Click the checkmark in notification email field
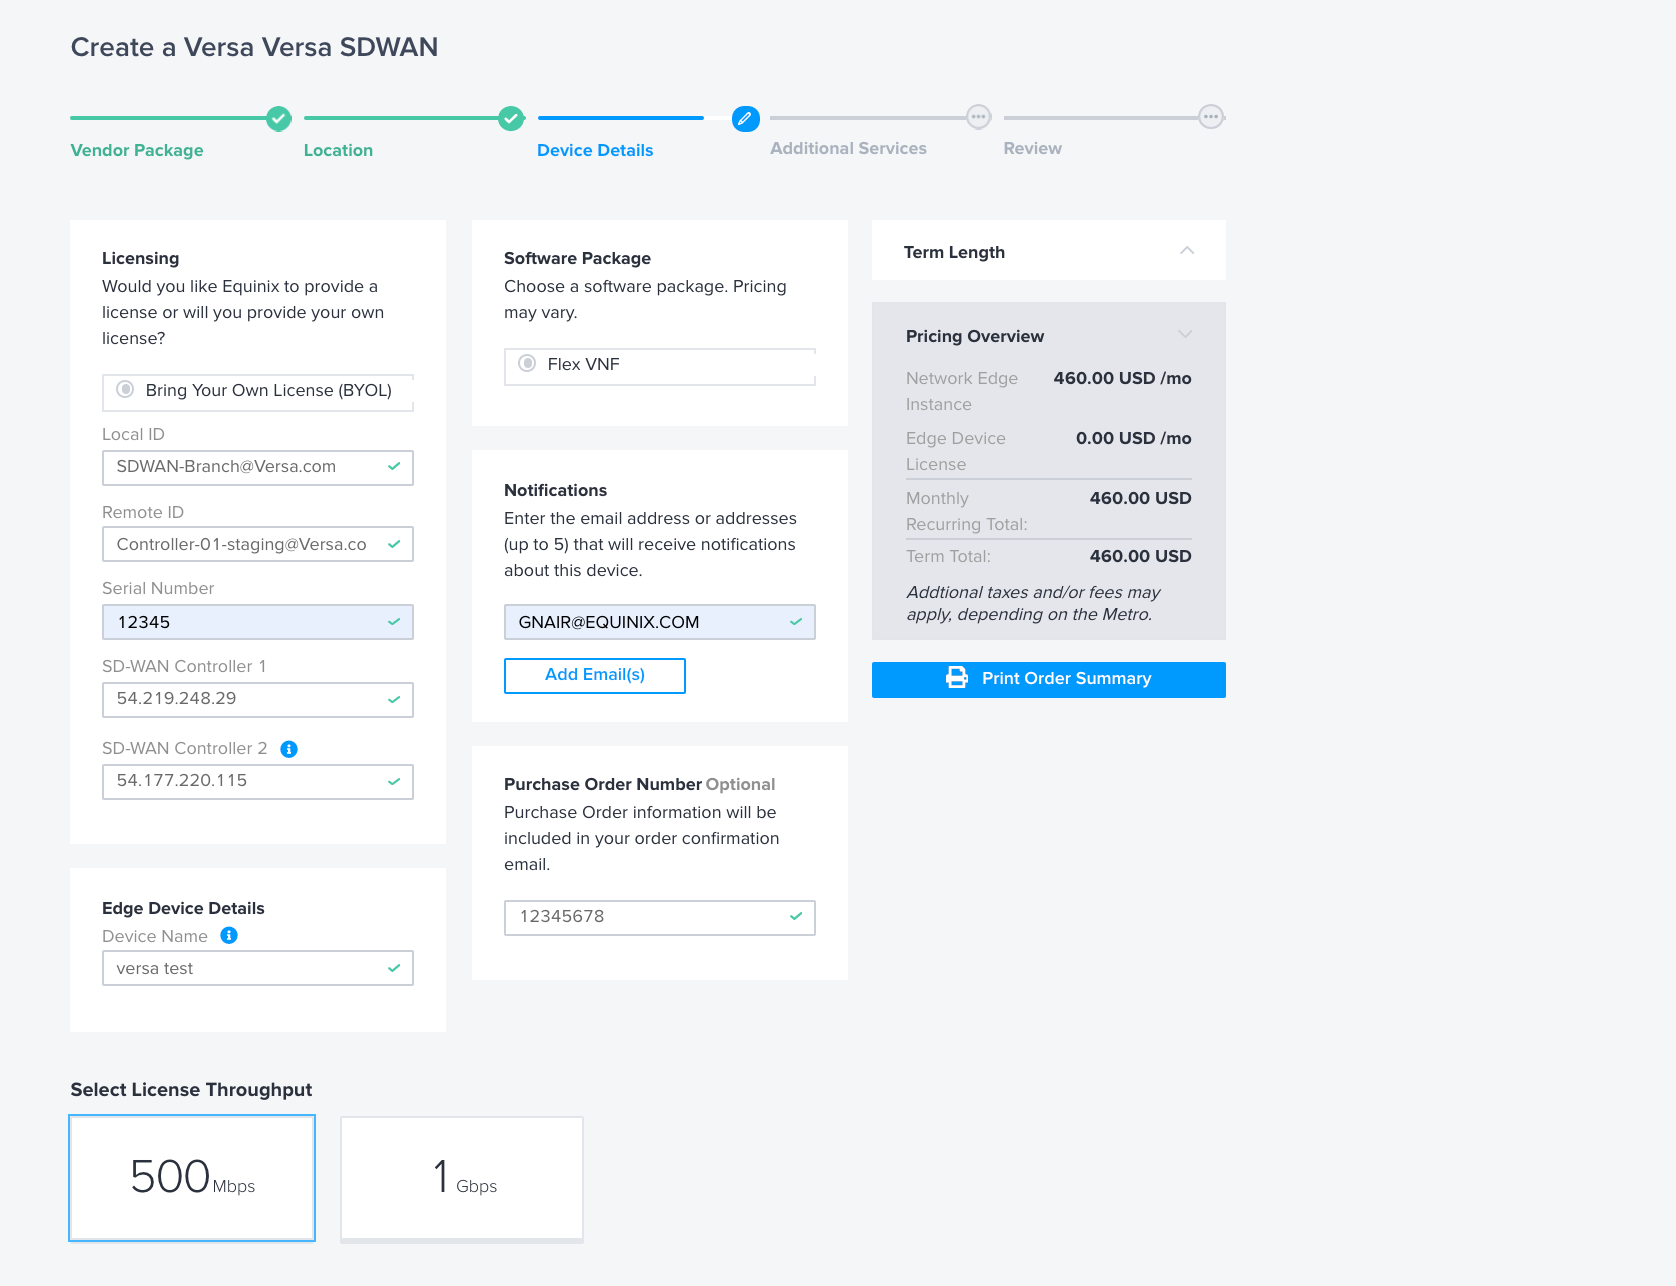Image resolution: width=1676 pixels, height=1286 pixels. [796, 622]
